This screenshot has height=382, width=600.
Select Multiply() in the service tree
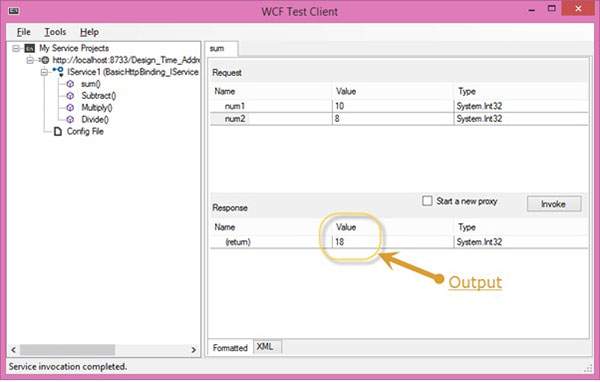96,108
